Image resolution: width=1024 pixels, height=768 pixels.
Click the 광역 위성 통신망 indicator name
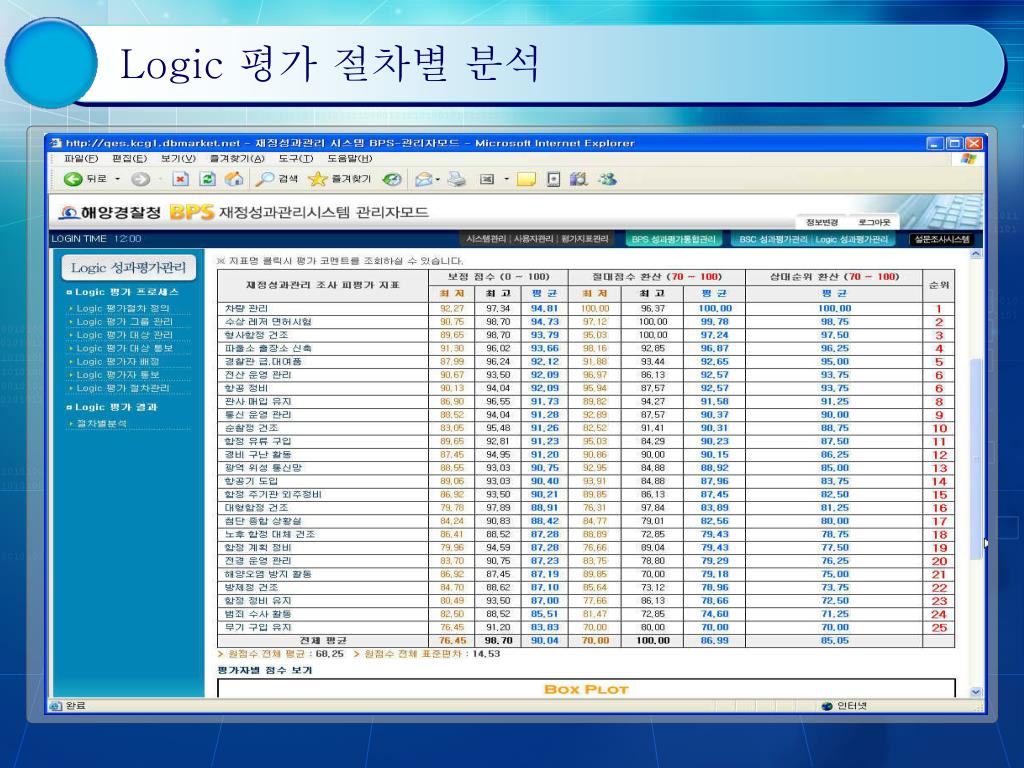click(263, 468)
